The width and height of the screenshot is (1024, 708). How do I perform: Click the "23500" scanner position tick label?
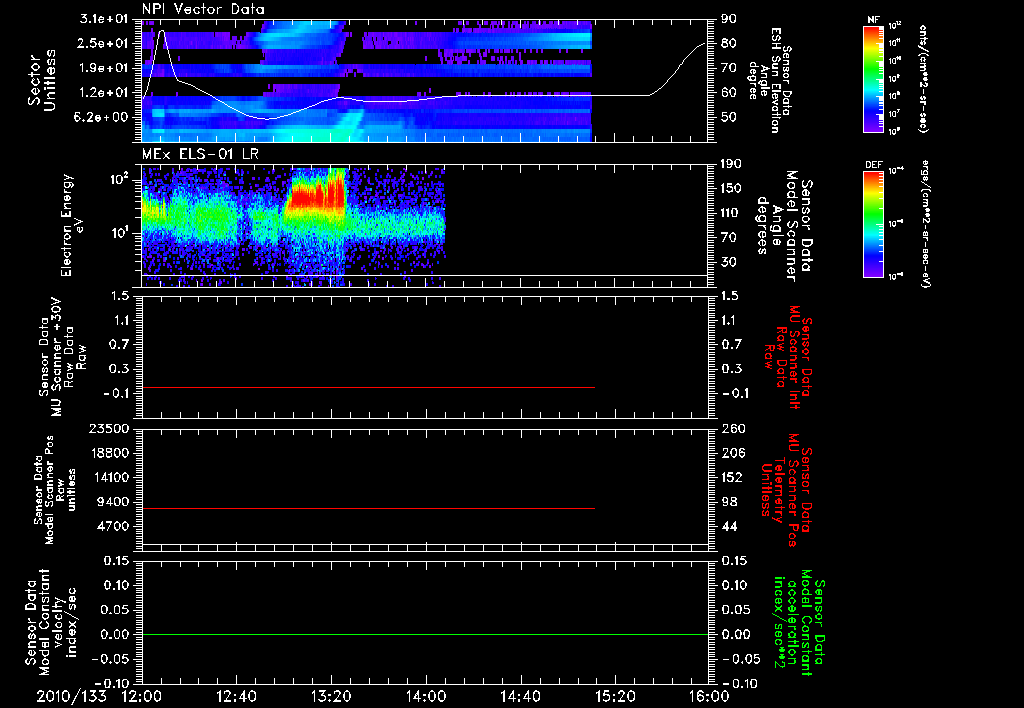pos(109,429)
